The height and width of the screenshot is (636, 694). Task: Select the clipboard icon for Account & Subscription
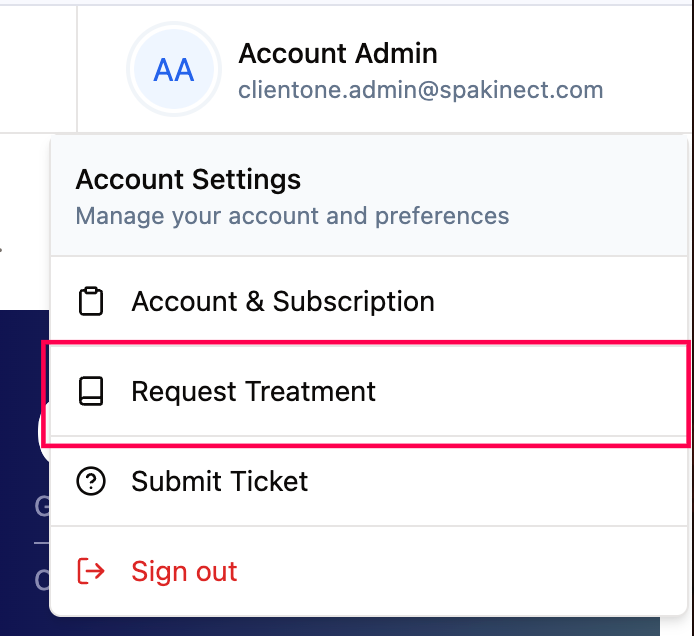coord(91,301)
